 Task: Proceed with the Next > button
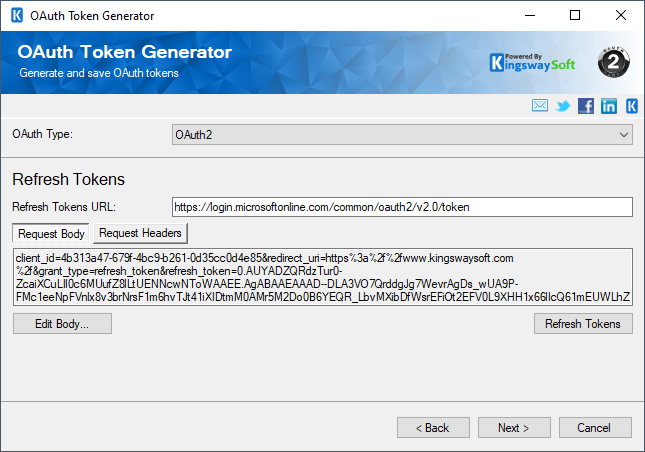coord(514,428)
